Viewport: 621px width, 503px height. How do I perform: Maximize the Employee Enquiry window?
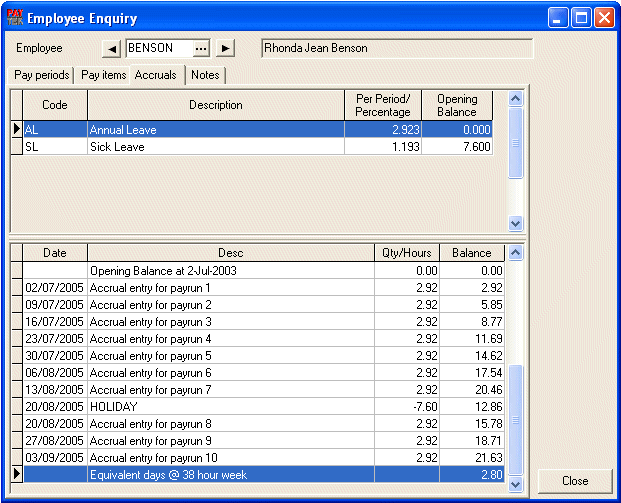pos(581,18)
